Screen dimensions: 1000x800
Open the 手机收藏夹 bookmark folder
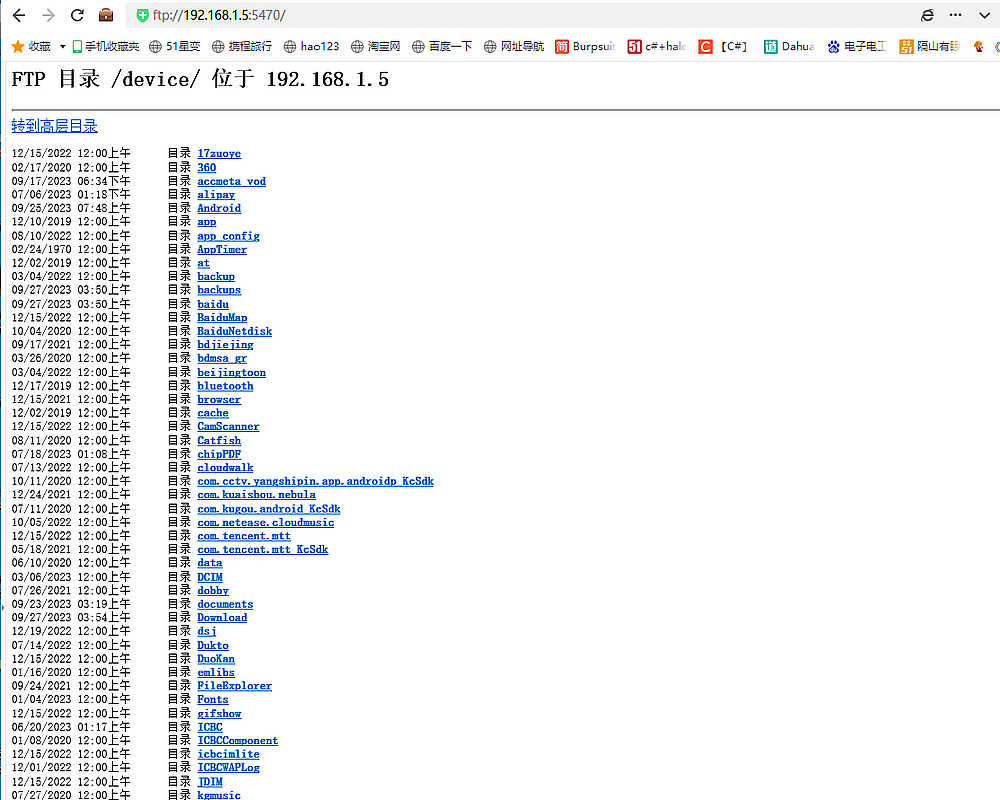click(x=105, y=46)
